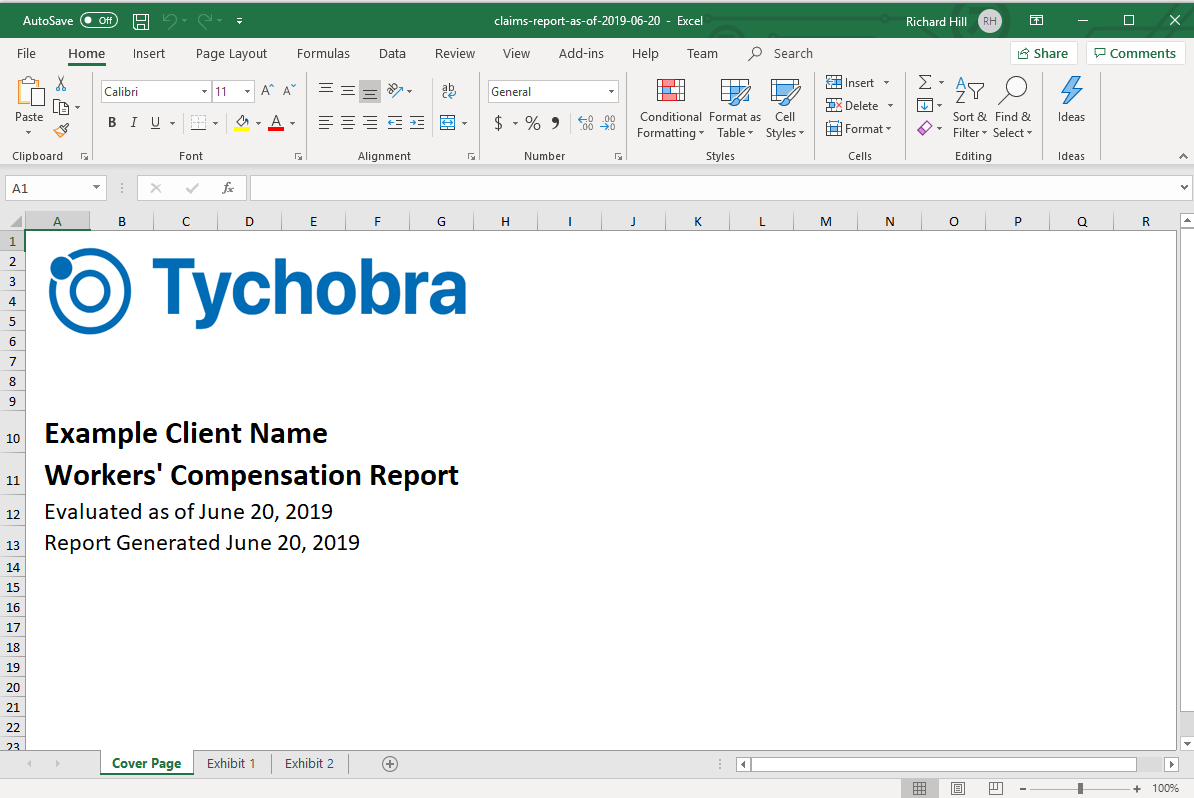Click the AutoSum sigma icon
1194x798 pixels.
pyautogui.click(x=924, y=82)
